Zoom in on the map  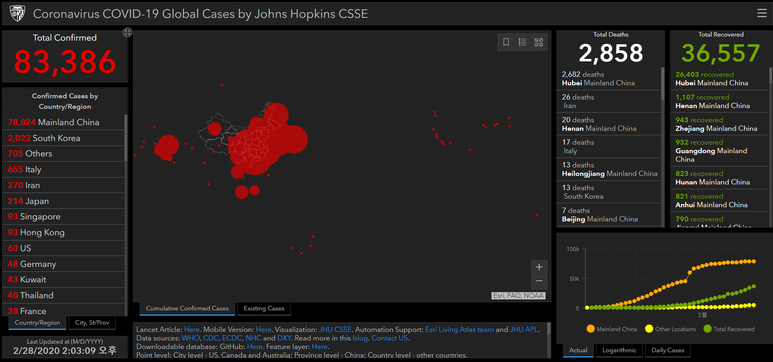click(539, 267)
